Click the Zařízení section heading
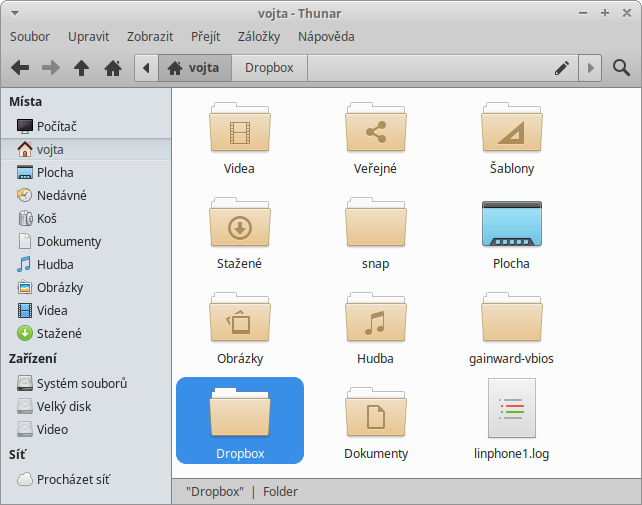The width and height of the screenshot is (642, 505). pos(33,359)
